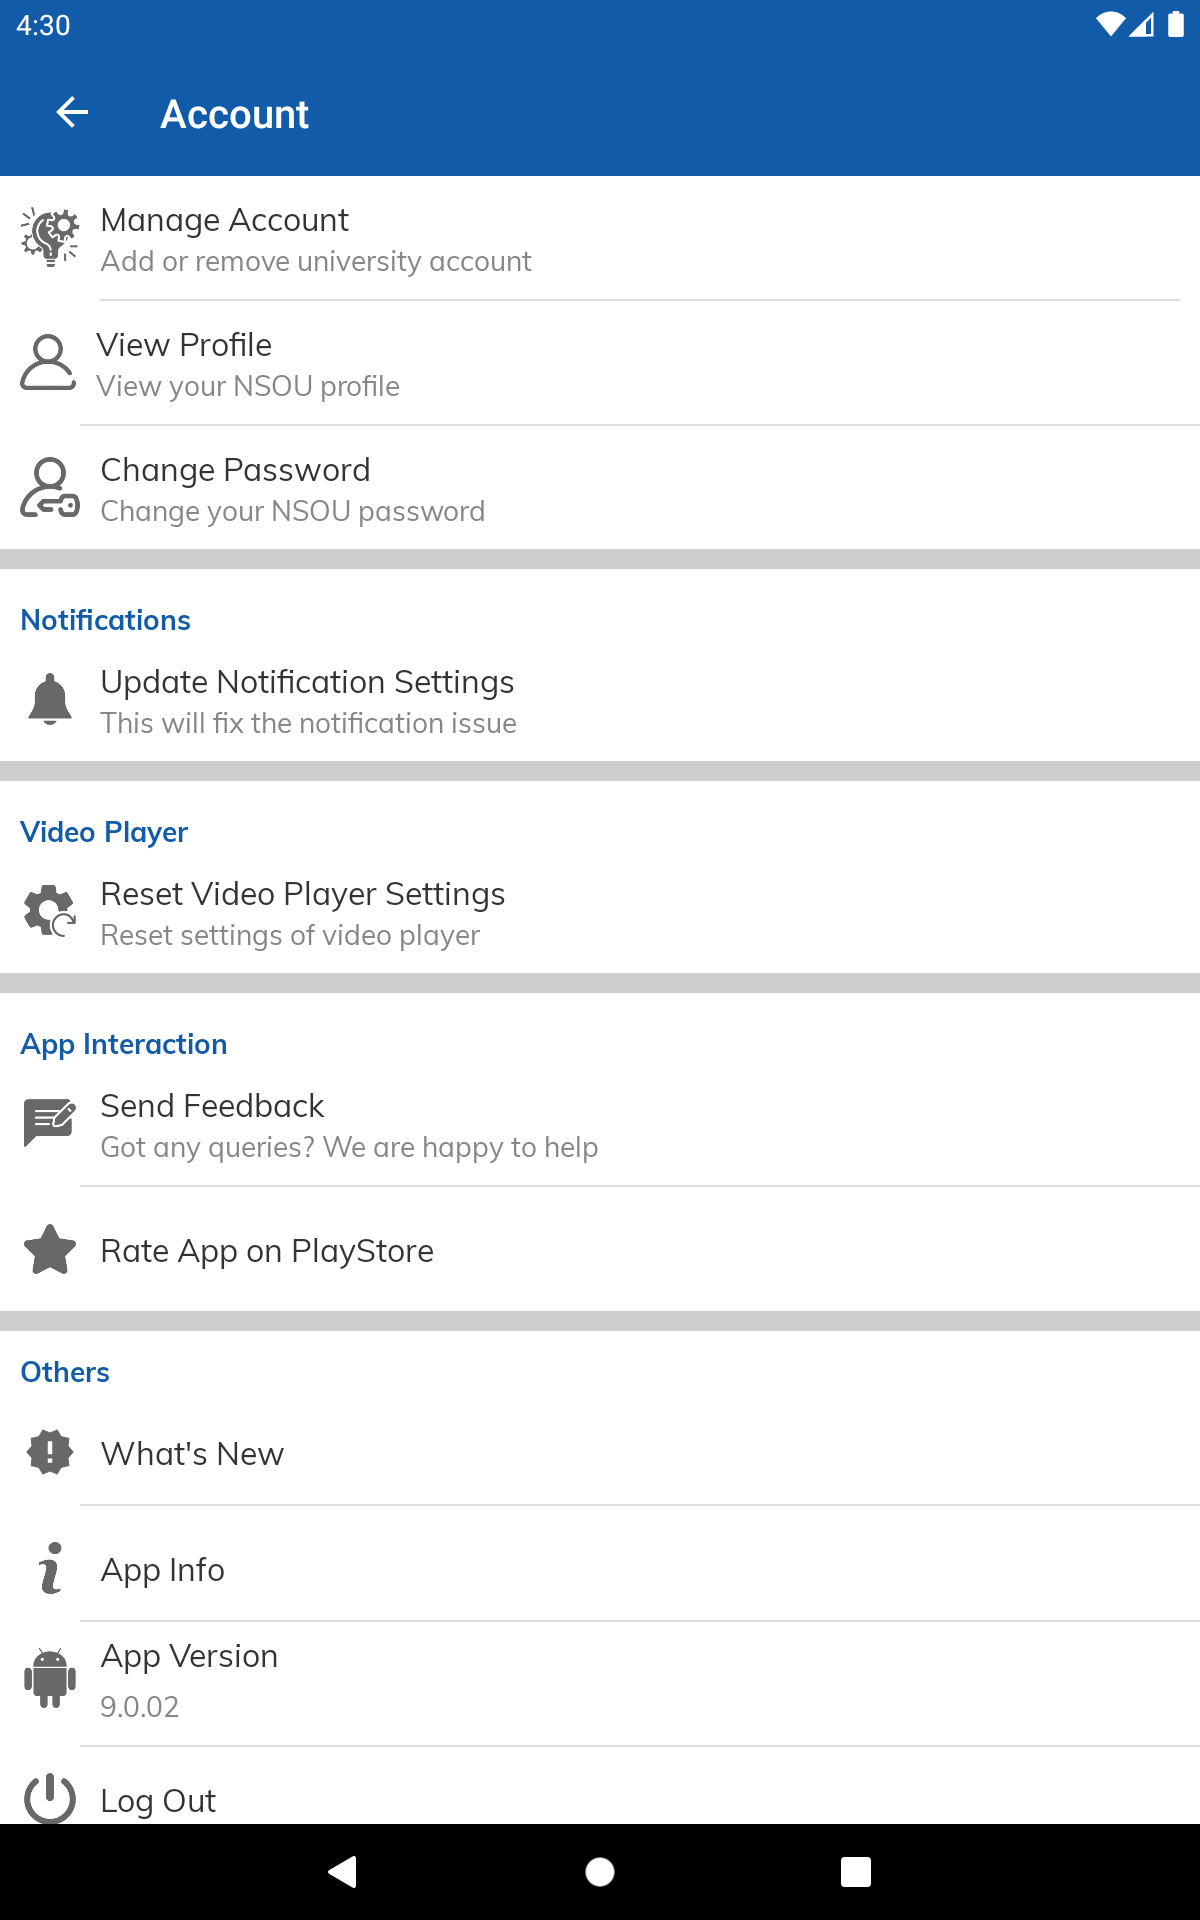Tap Rate App on PlayStore
The image size is (1200, 1920).
[267, 1251]
